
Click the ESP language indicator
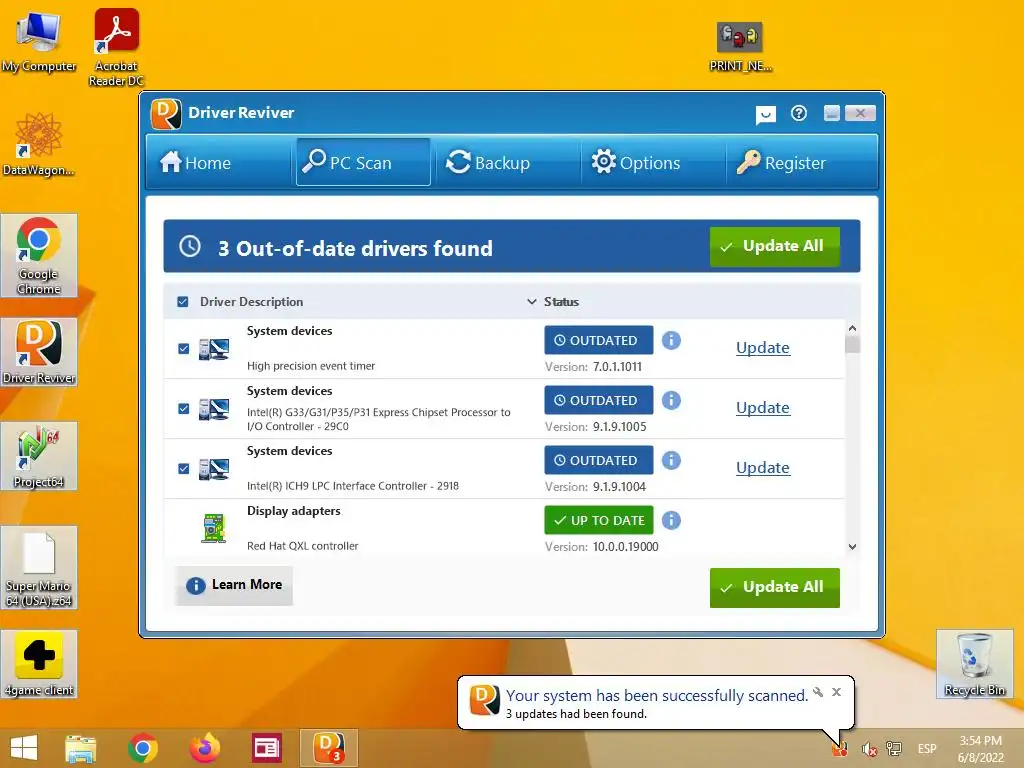(927, 749)
